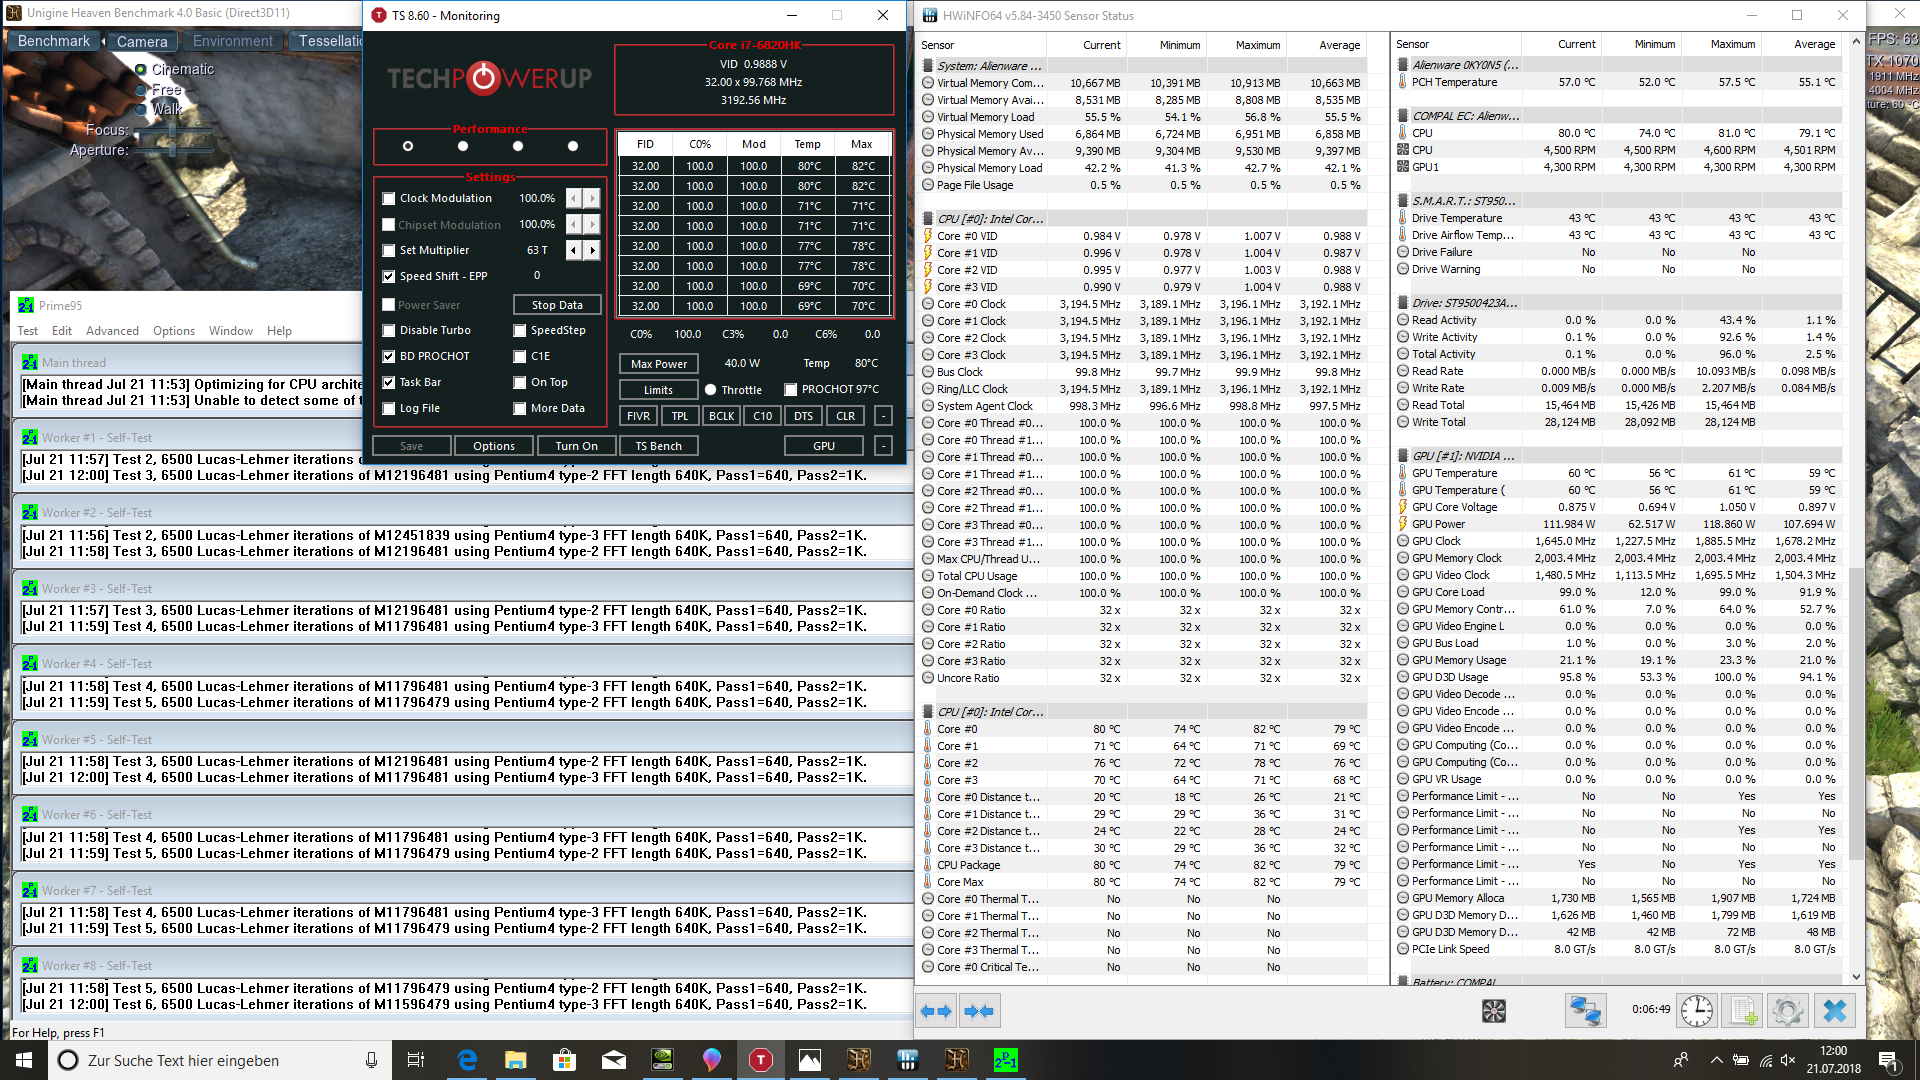Open the Advanced menu in Prime95
The height and width of the screenshot is (1080, 1920).
112,331
